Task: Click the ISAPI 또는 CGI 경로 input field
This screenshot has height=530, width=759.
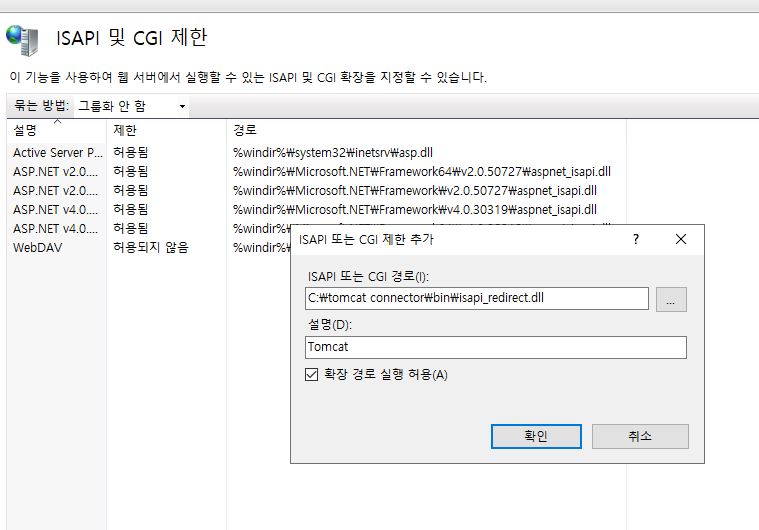Action: coord(477,299)
